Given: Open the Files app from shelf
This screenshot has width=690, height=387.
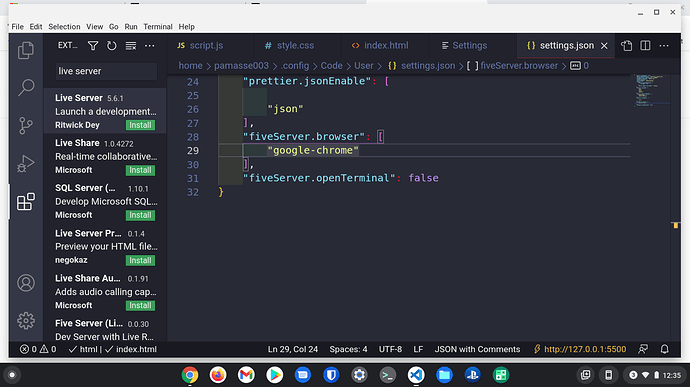Looking at the screenshot, I should coord(444,375).
